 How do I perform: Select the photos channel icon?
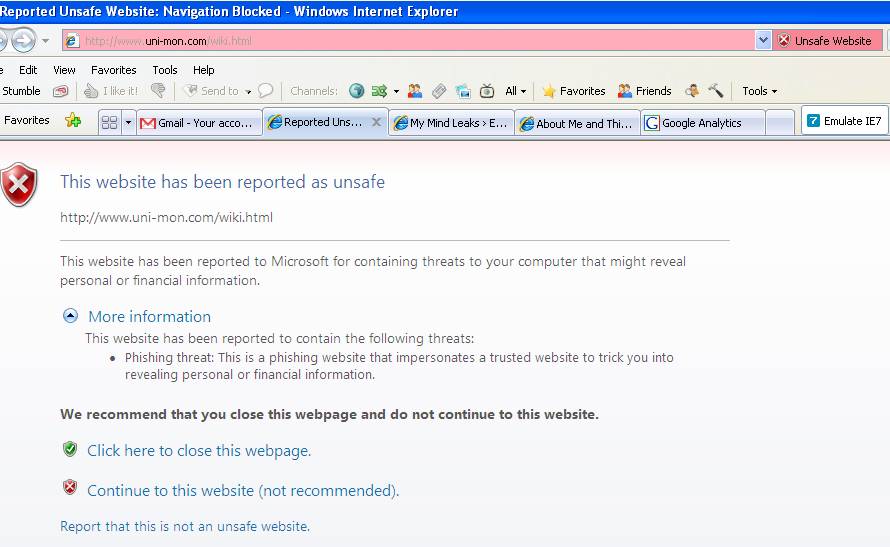point(463,91)
